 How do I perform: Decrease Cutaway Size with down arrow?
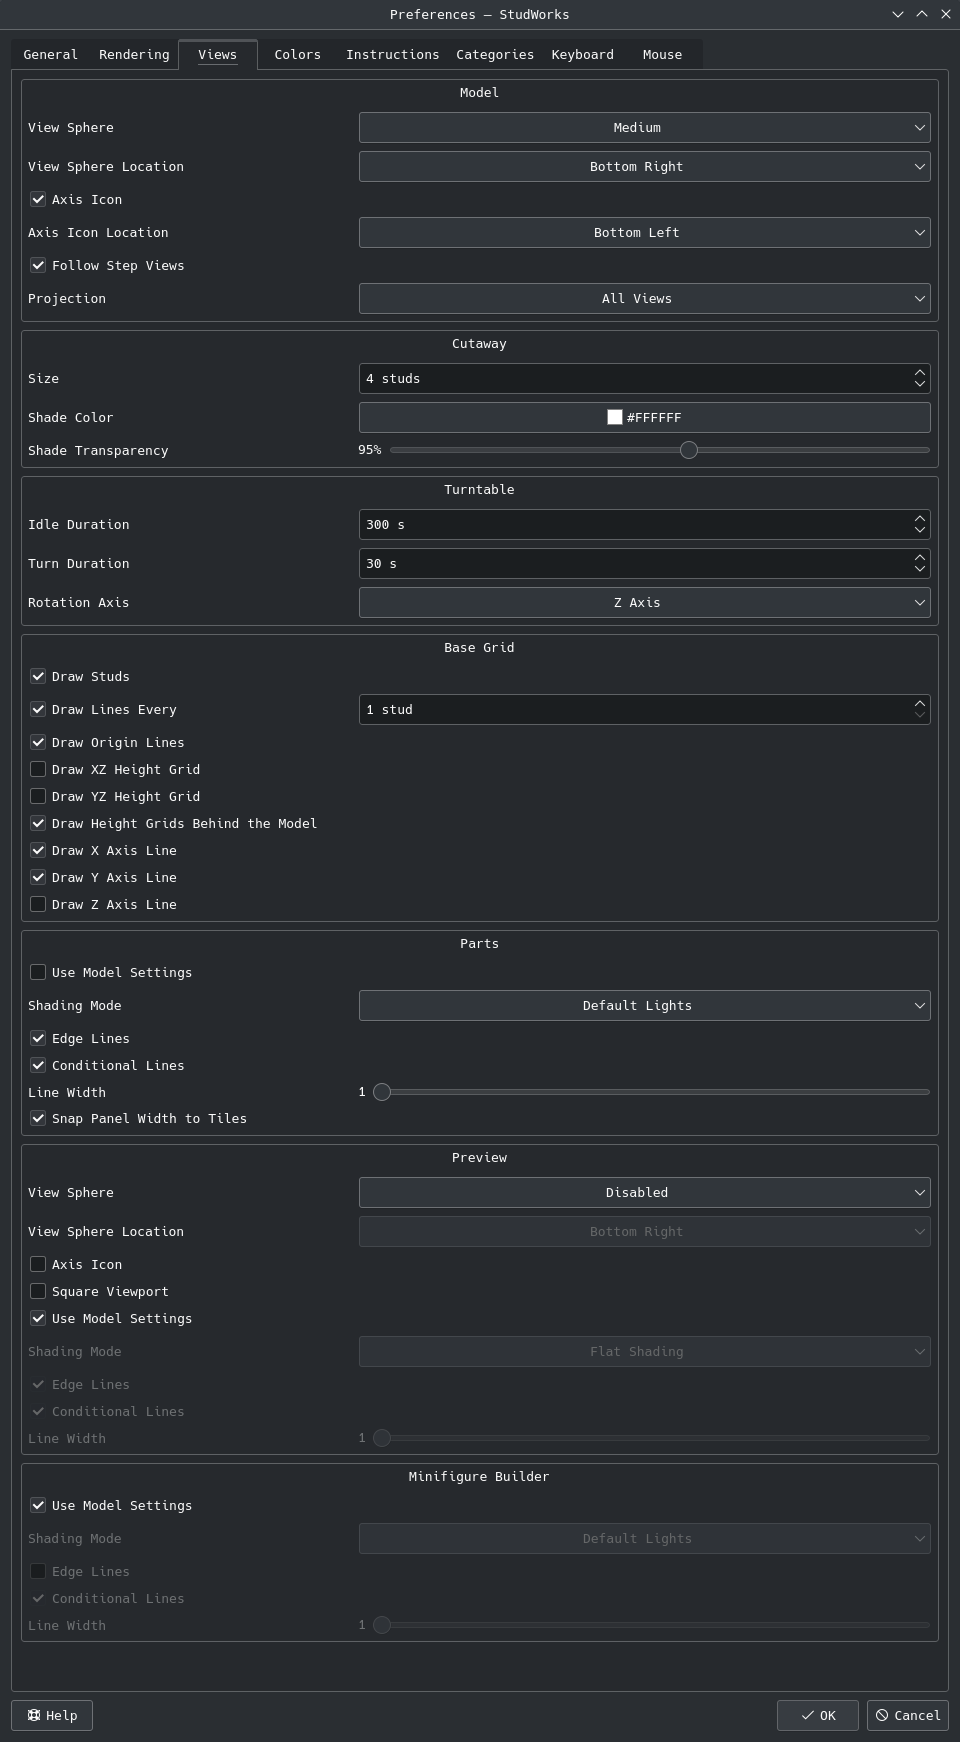pos(920,384)
